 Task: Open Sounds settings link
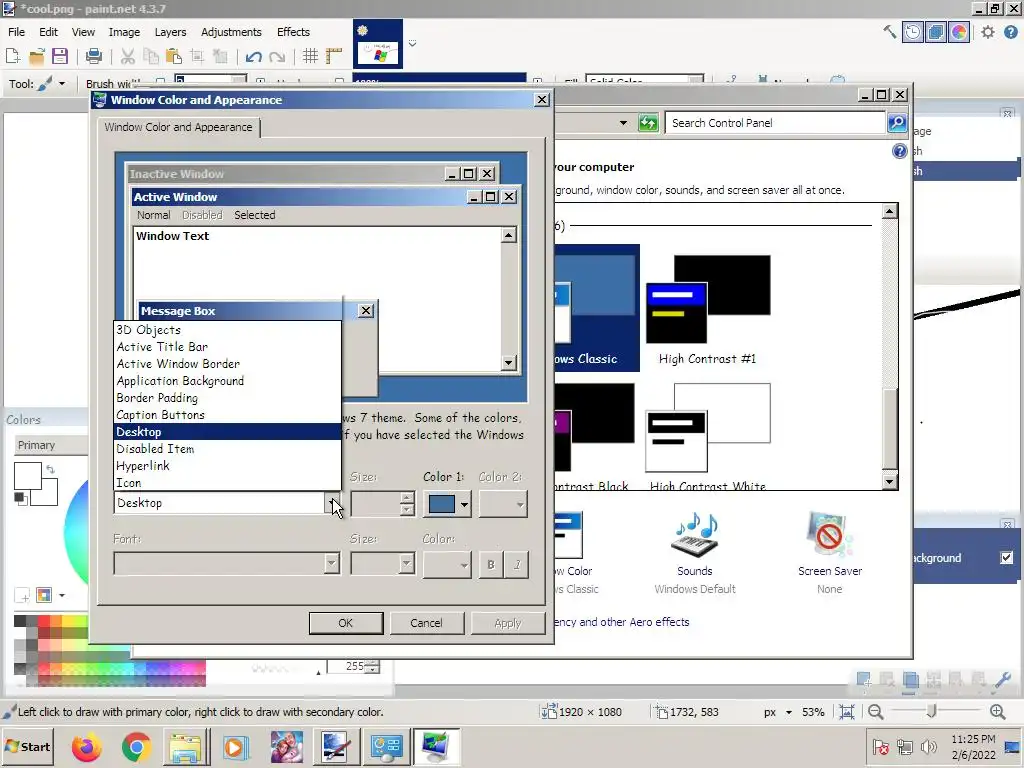[x=695, y=552]
